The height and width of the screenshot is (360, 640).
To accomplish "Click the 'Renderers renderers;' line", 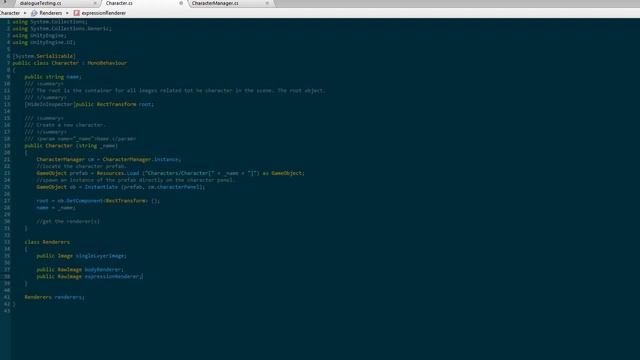I will 55,297.
